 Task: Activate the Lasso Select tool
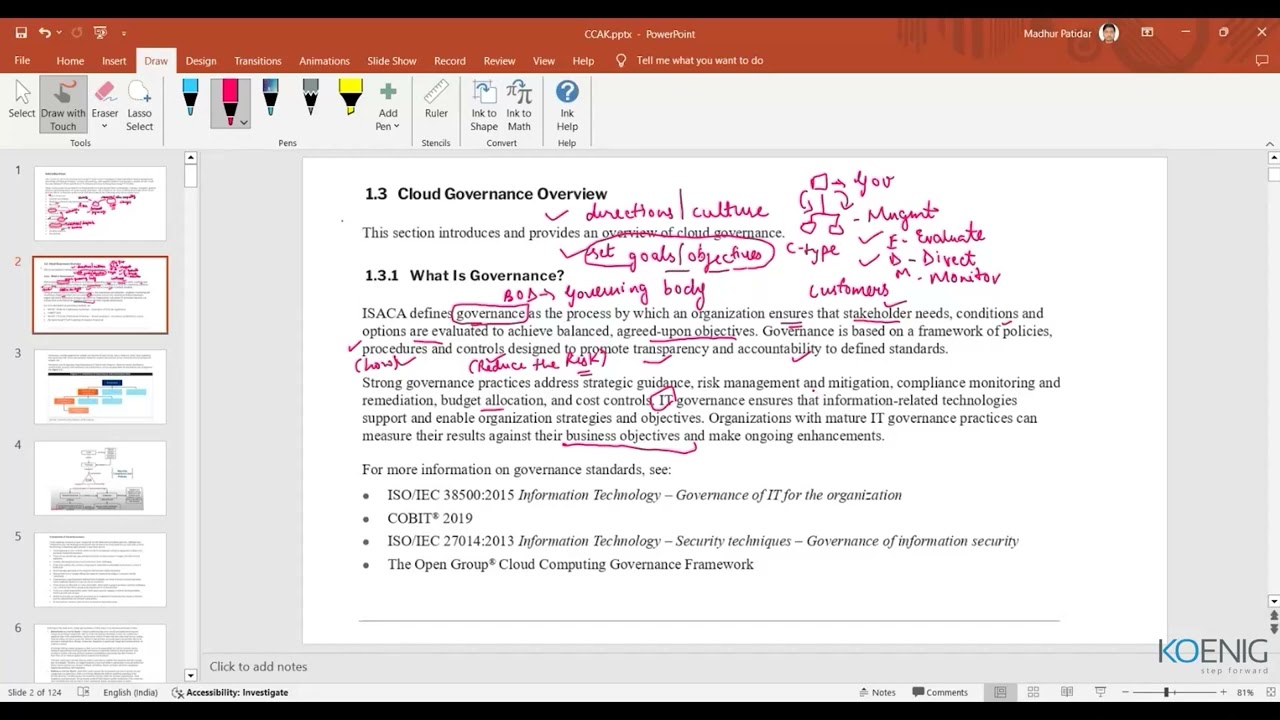pos(140,105)
